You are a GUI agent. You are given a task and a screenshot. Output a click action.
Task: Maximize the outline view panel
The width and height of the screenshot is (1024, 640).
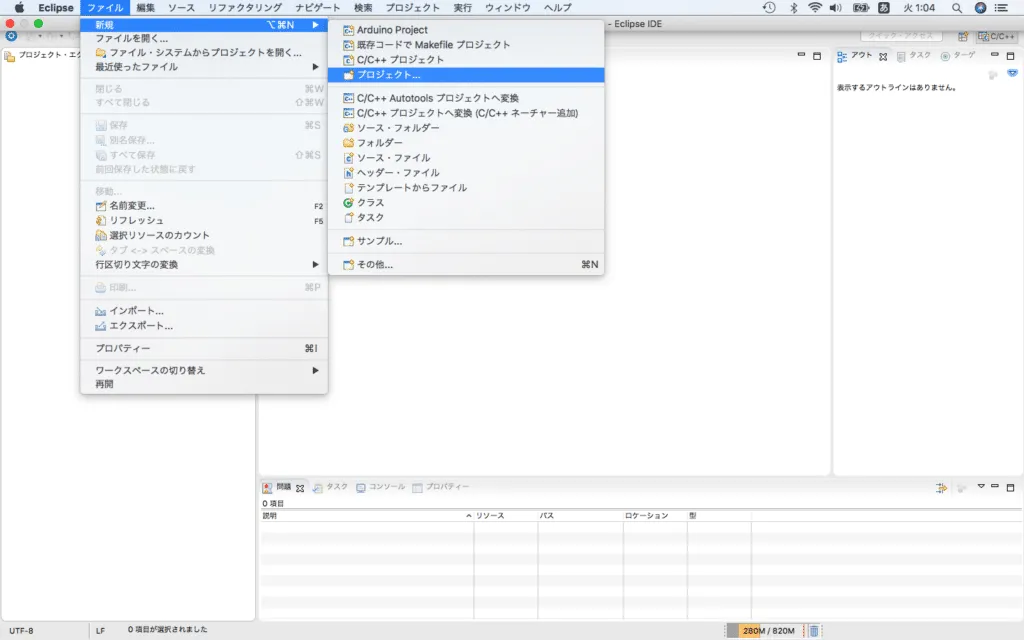point(1010,56)
